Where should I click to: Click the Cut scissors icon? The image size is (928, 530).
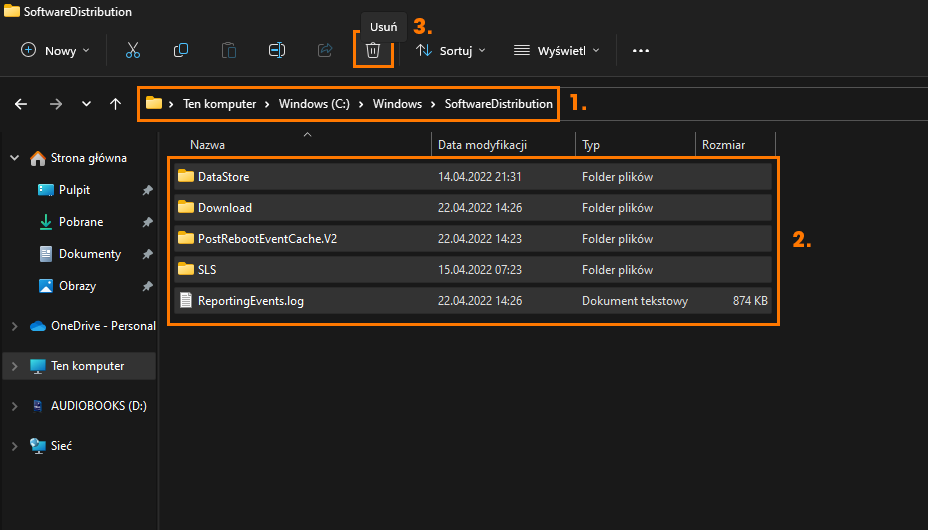133,50
